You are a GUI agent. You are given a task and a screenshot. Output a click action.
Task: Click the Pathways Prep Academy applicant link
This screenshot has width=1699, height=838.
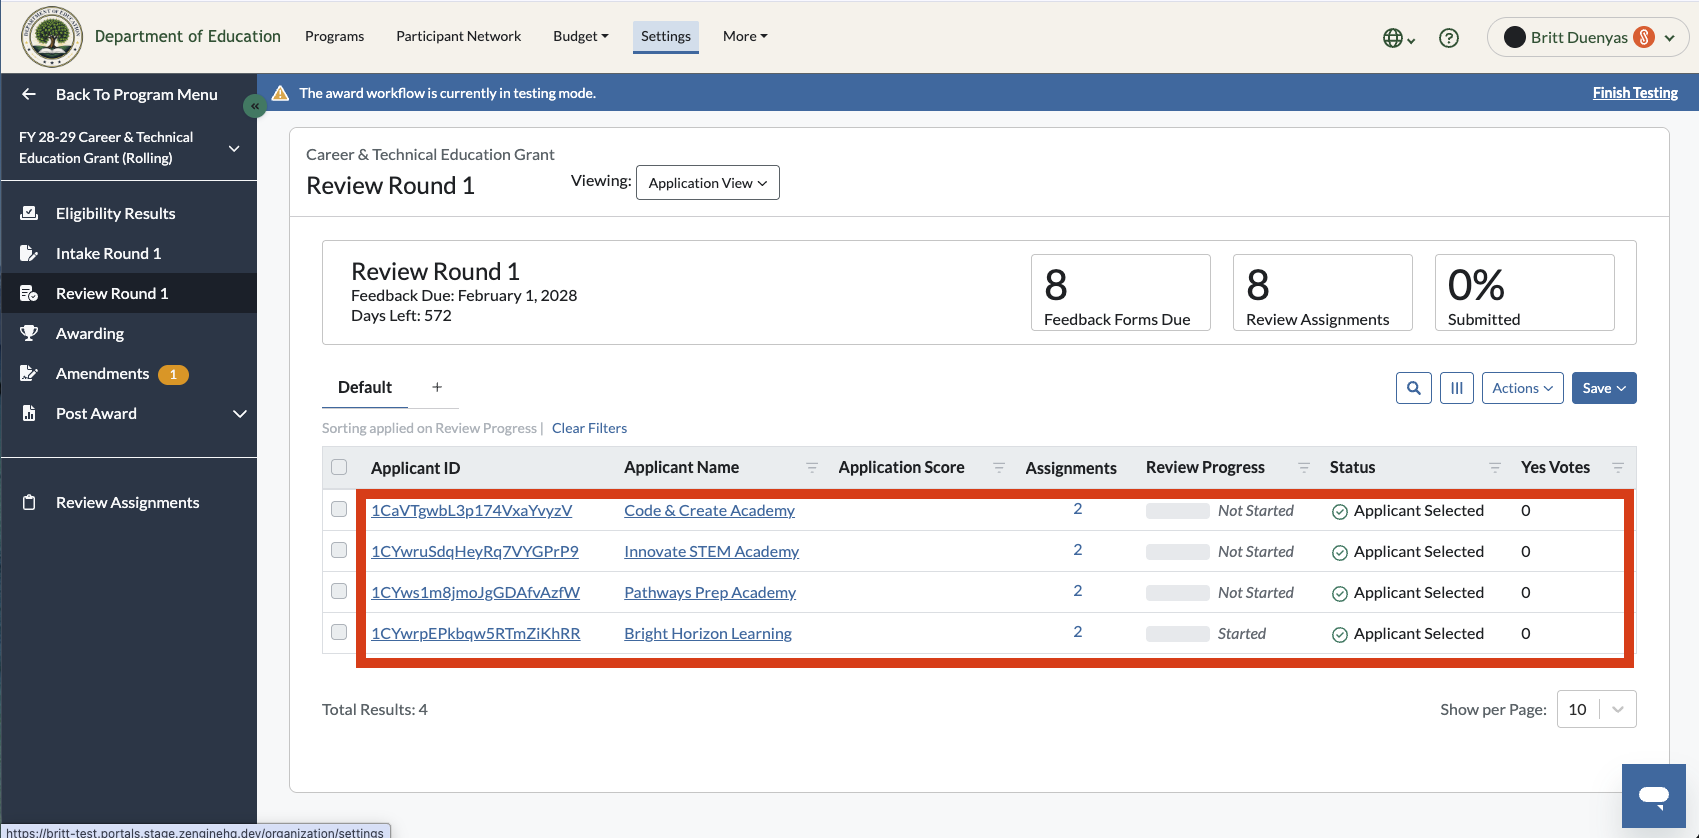coord(710,592)
